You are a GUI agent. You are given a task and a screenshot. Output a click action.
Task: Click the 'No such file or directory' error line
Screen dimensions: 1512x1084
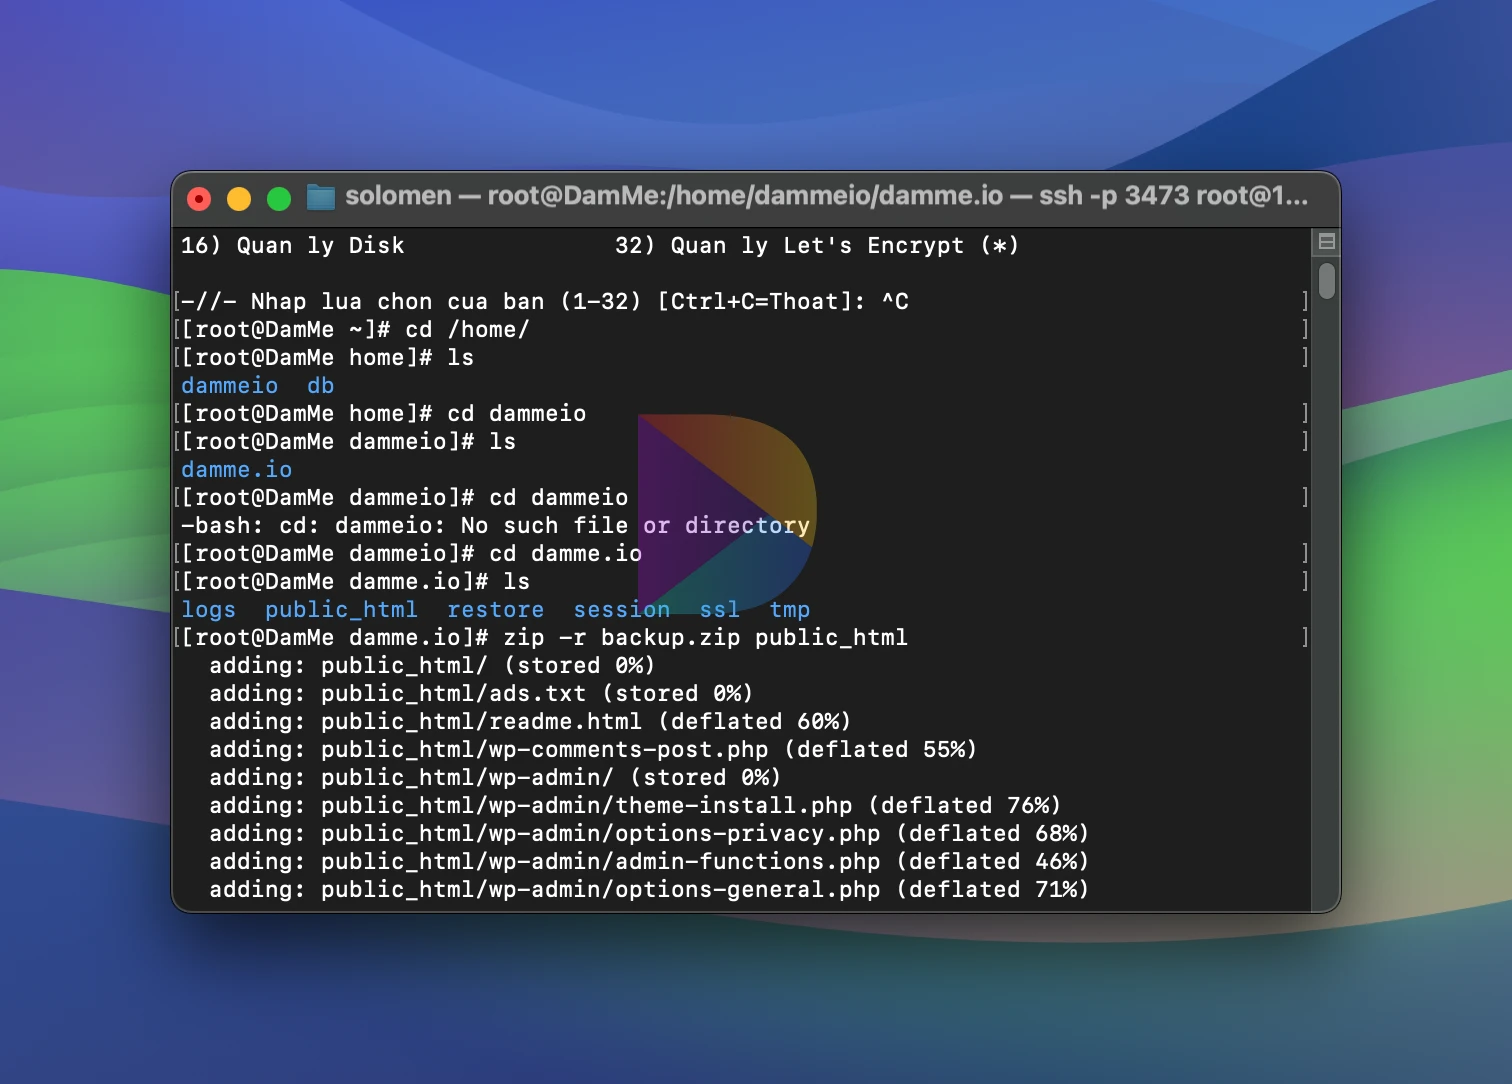495,526
